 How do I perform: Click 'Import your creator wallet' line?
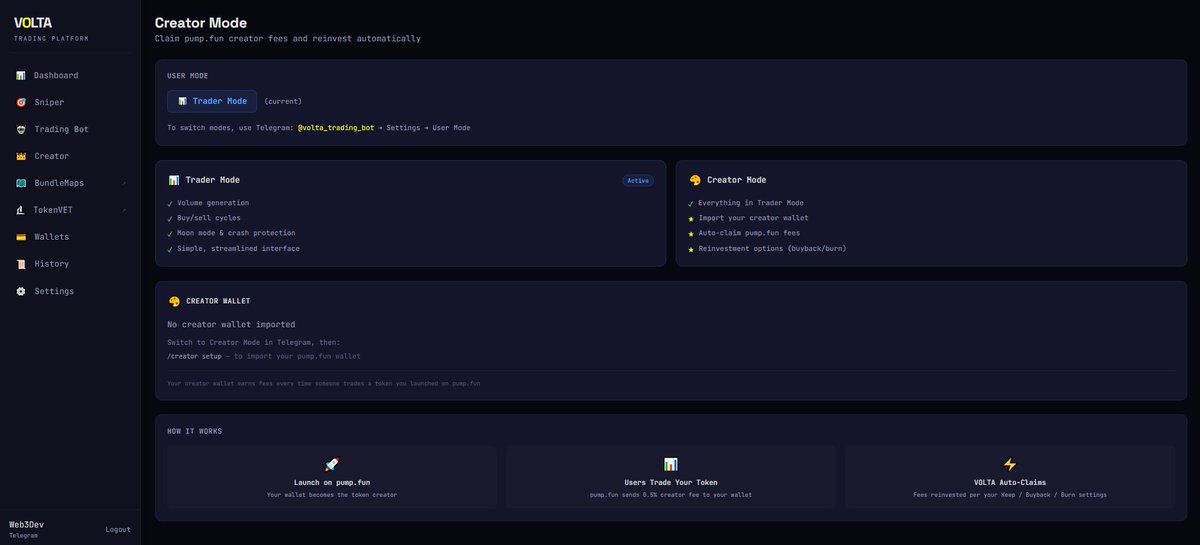(754, 218)
